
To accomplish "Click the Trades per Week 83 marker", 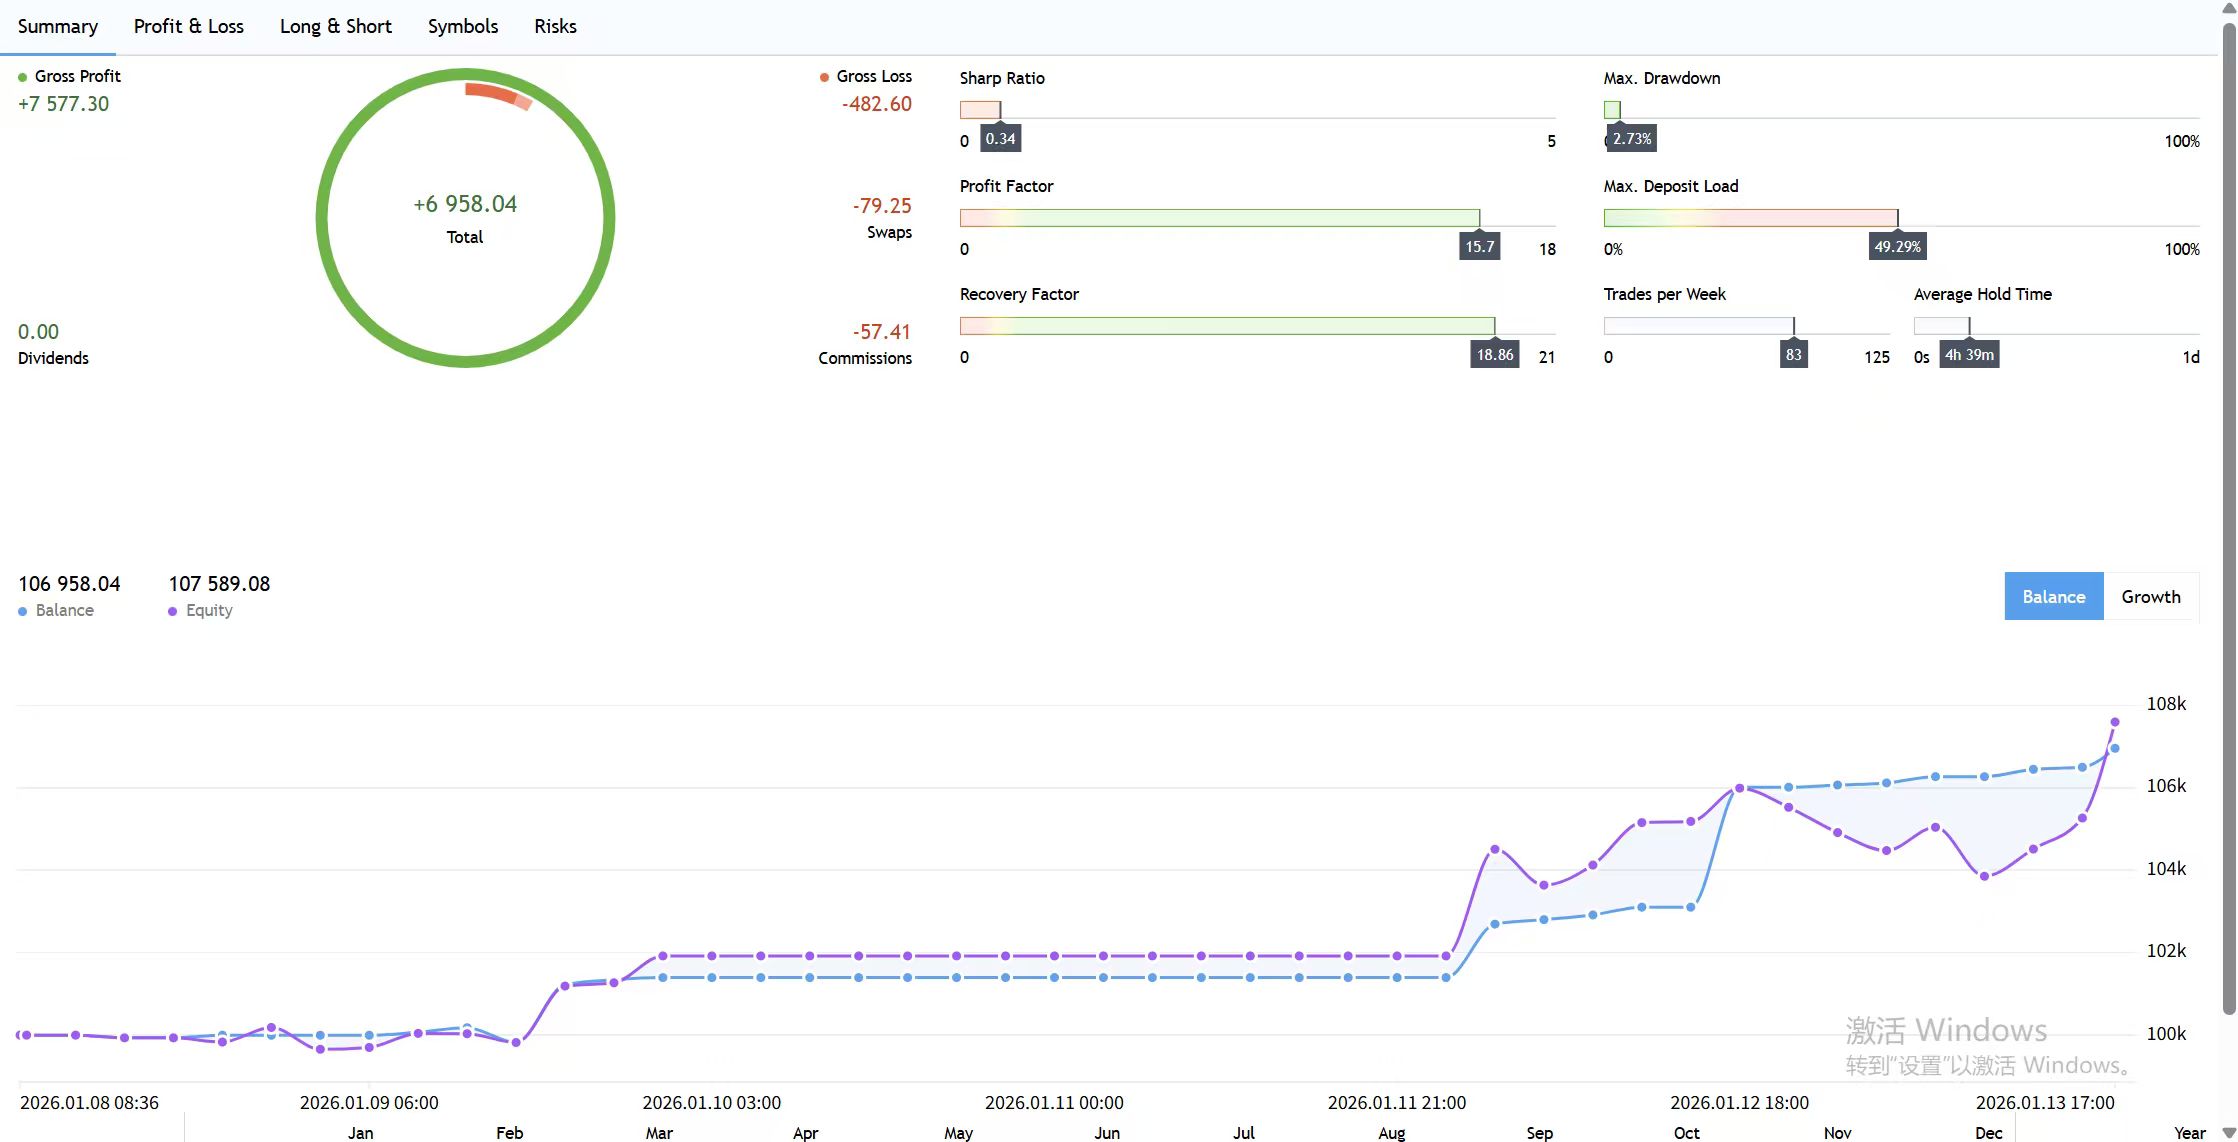I will coord(1793,355).
